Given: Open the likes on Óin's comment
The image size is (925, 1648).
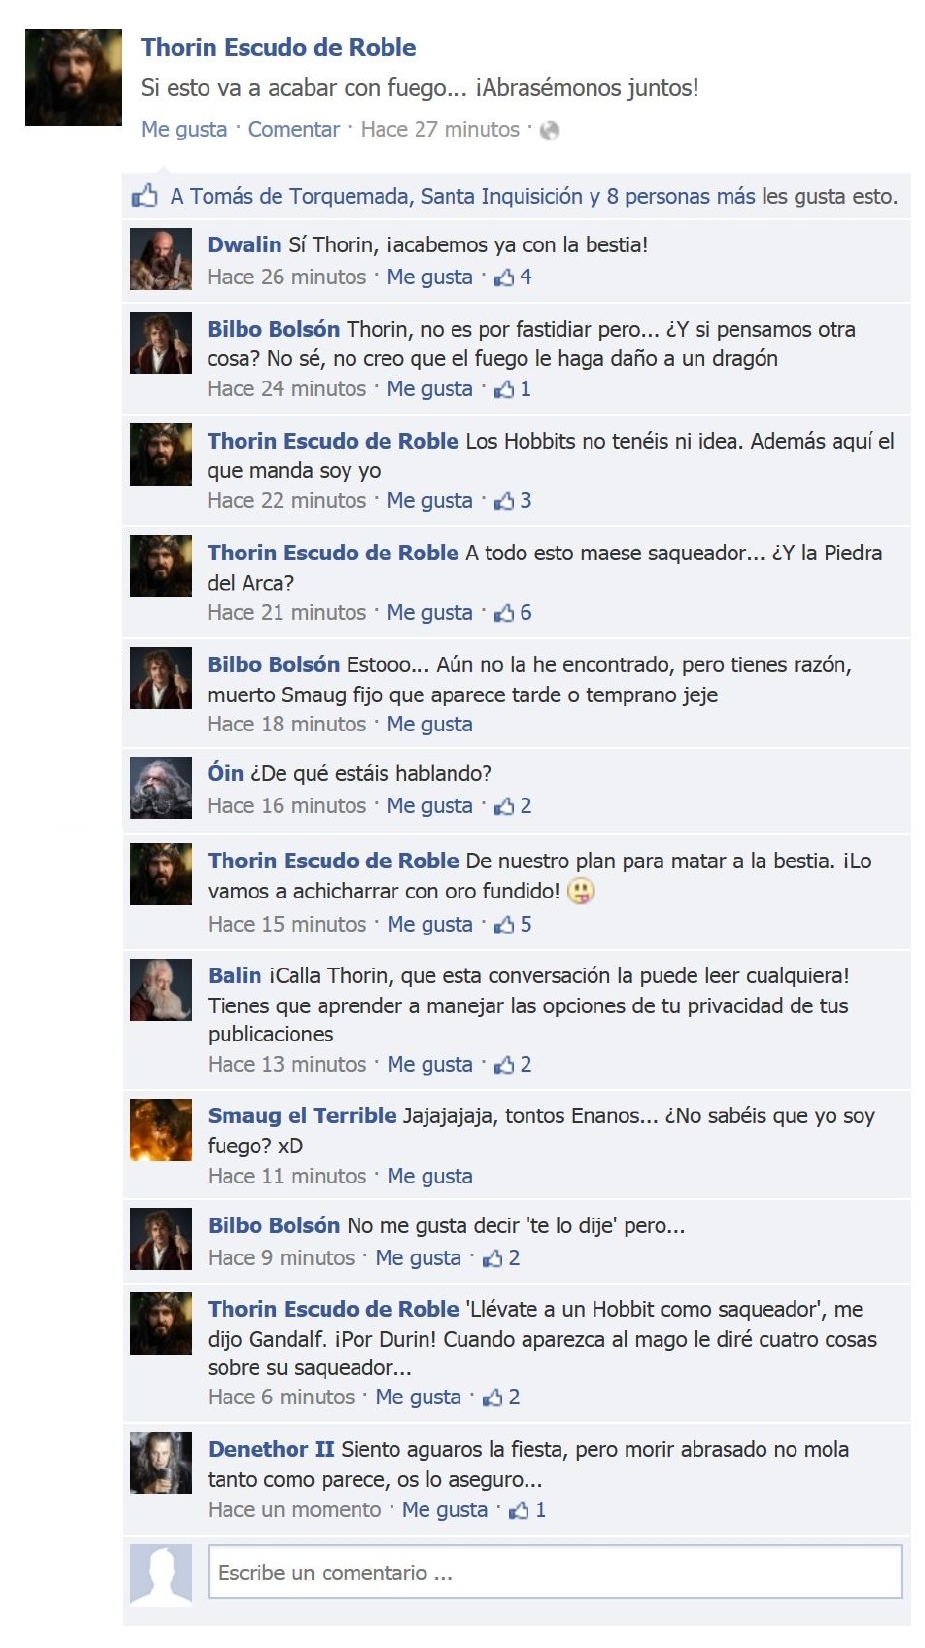Looking at the screenshot, I should (x=513, y=806).
